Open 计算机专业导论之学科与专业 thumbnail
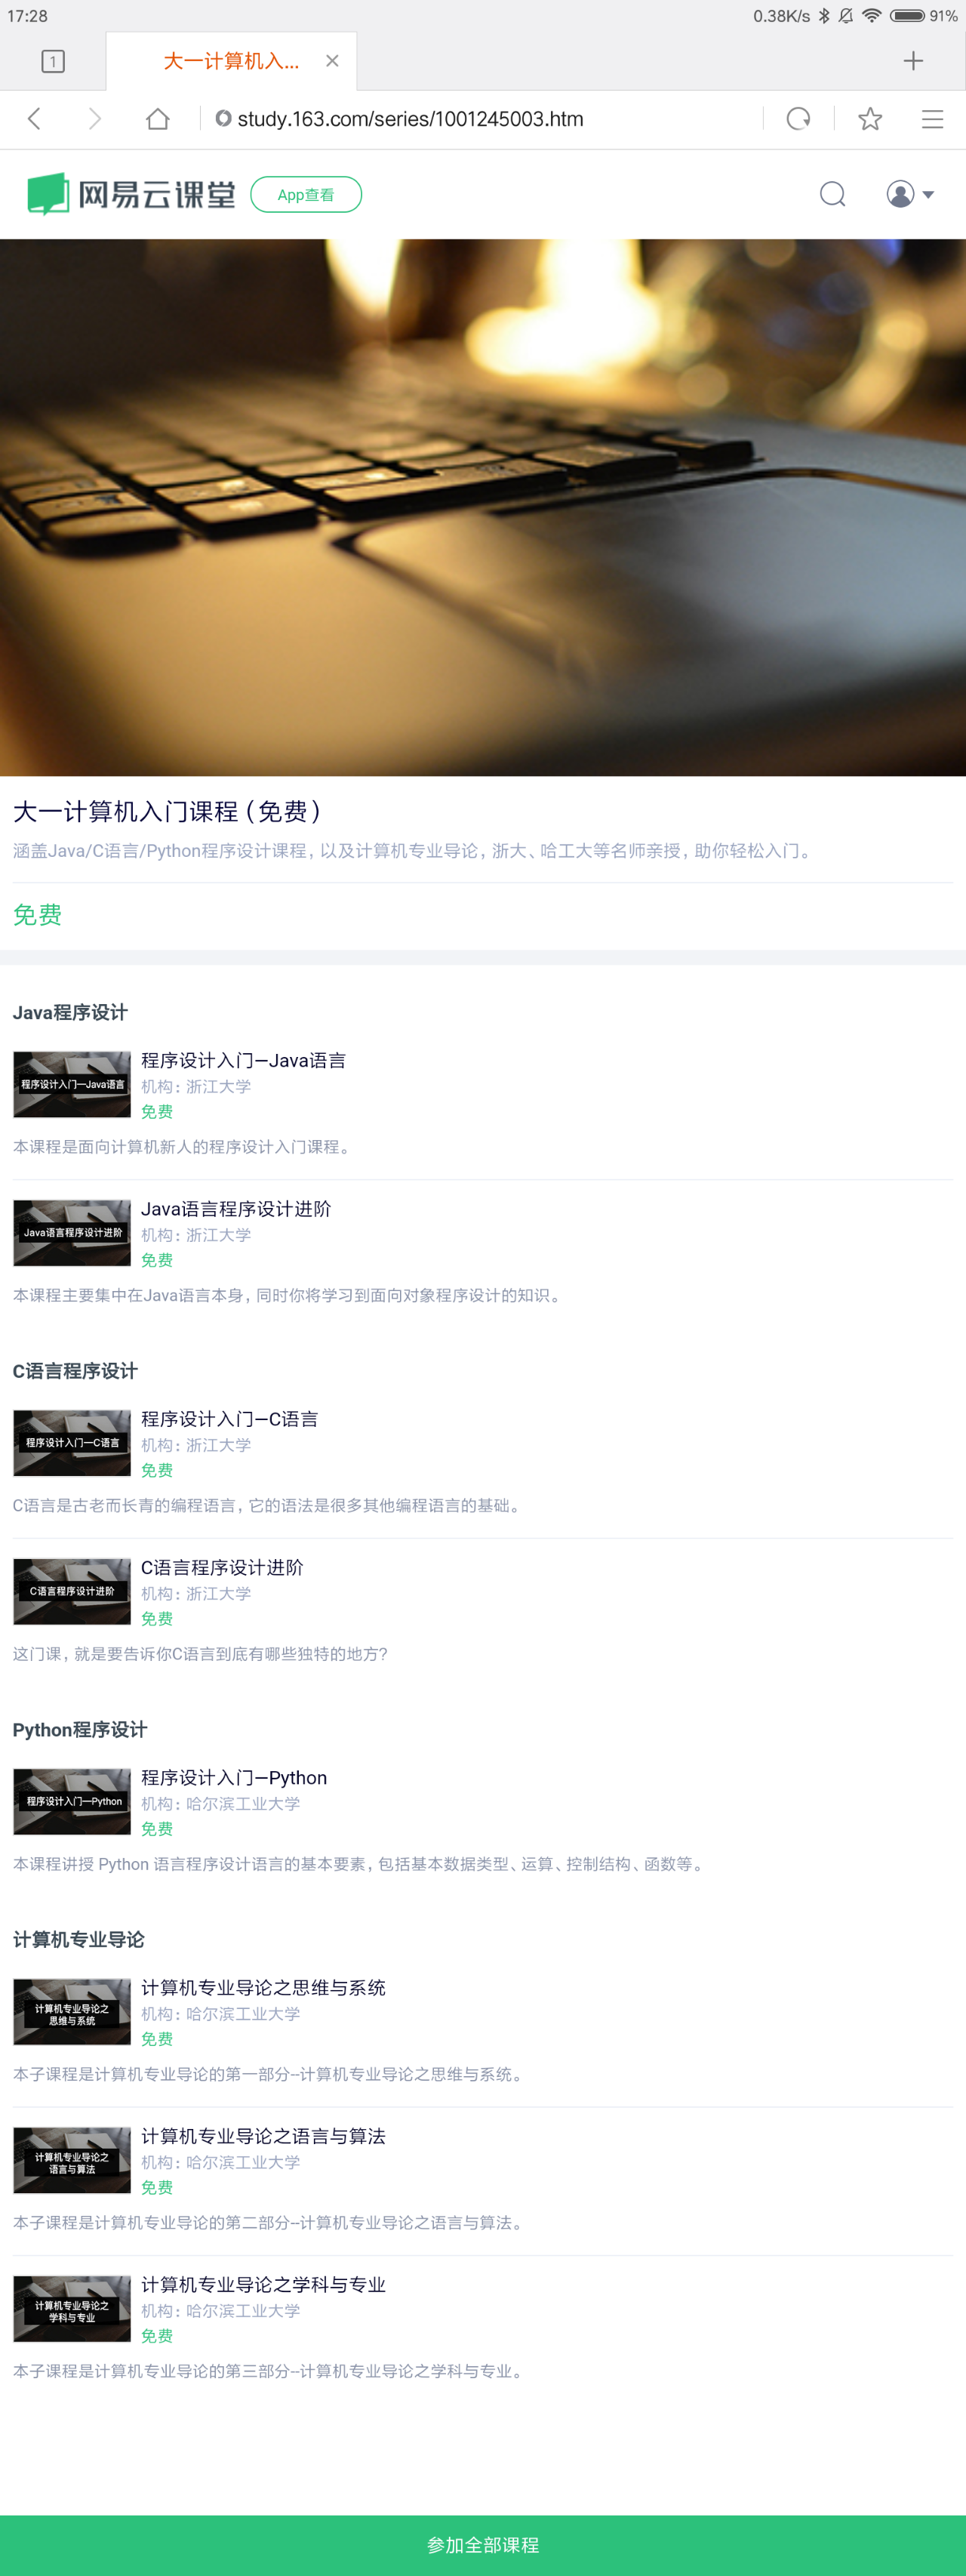966x2576 pixels. [x=72, y=2308]
